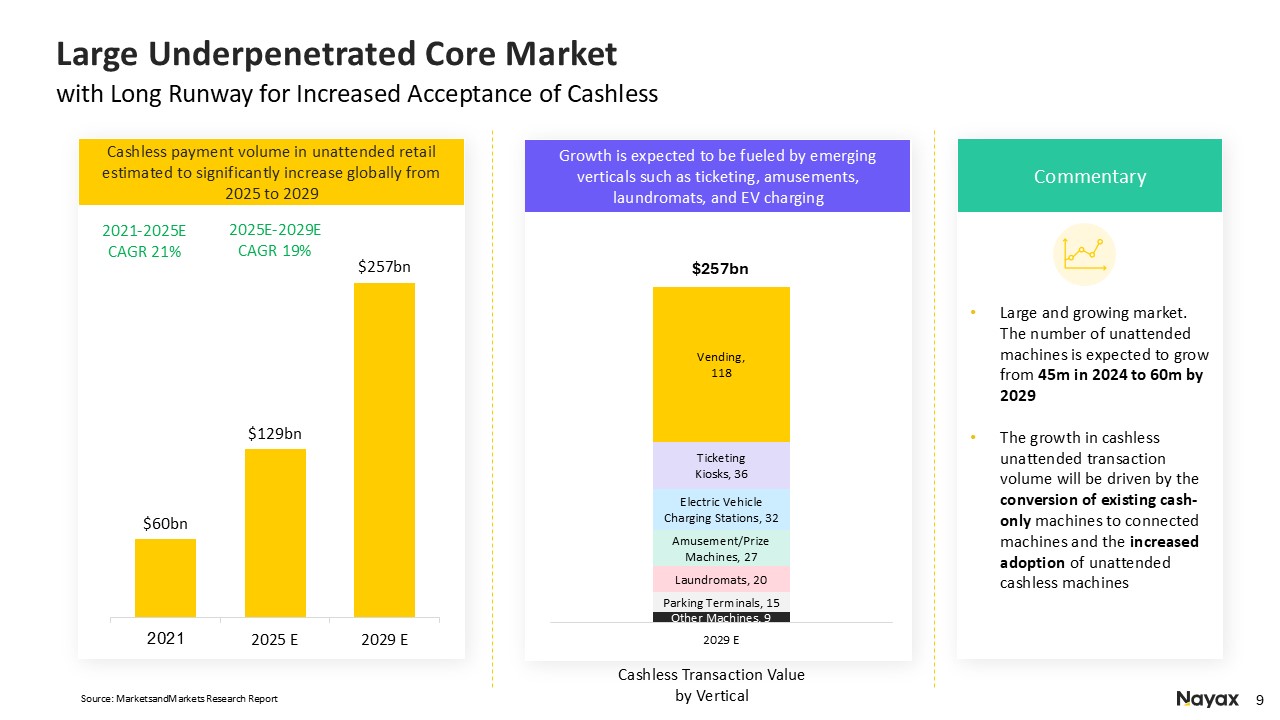Select the 2025 E bar labeled $129bn

pyautogui.click(x=275, y=532)
